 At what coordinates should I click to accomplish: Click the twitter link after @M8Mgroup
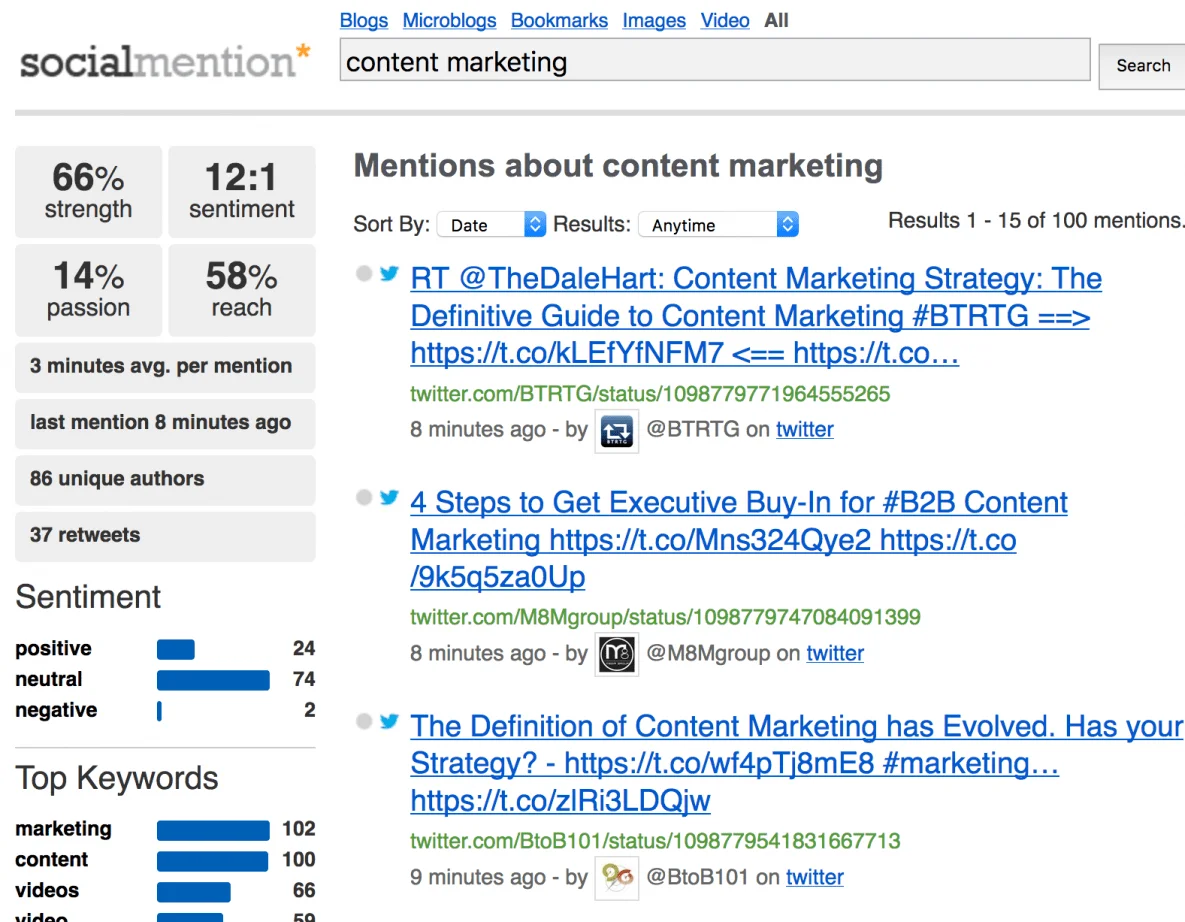click(835, 653)
